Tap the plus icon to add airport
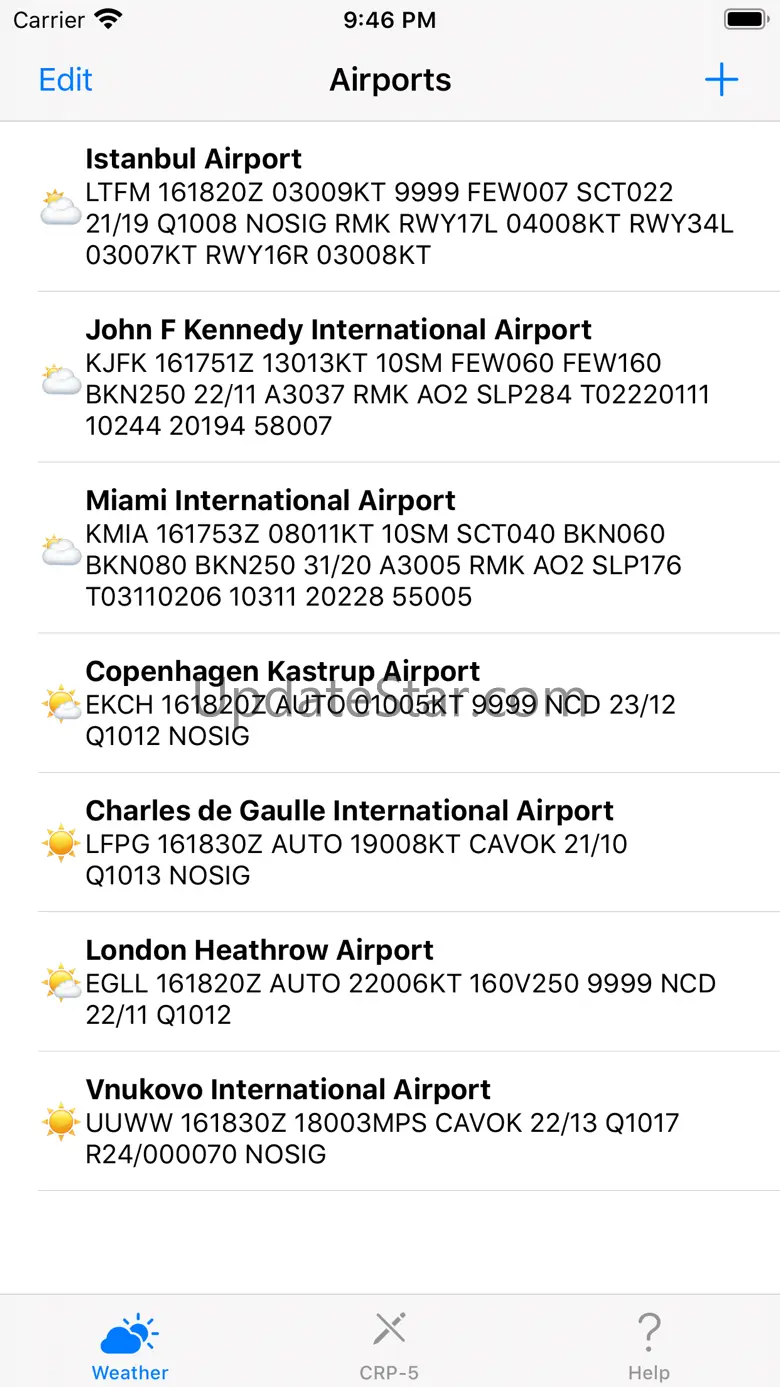780x1387 pixels. coord(721,80)
